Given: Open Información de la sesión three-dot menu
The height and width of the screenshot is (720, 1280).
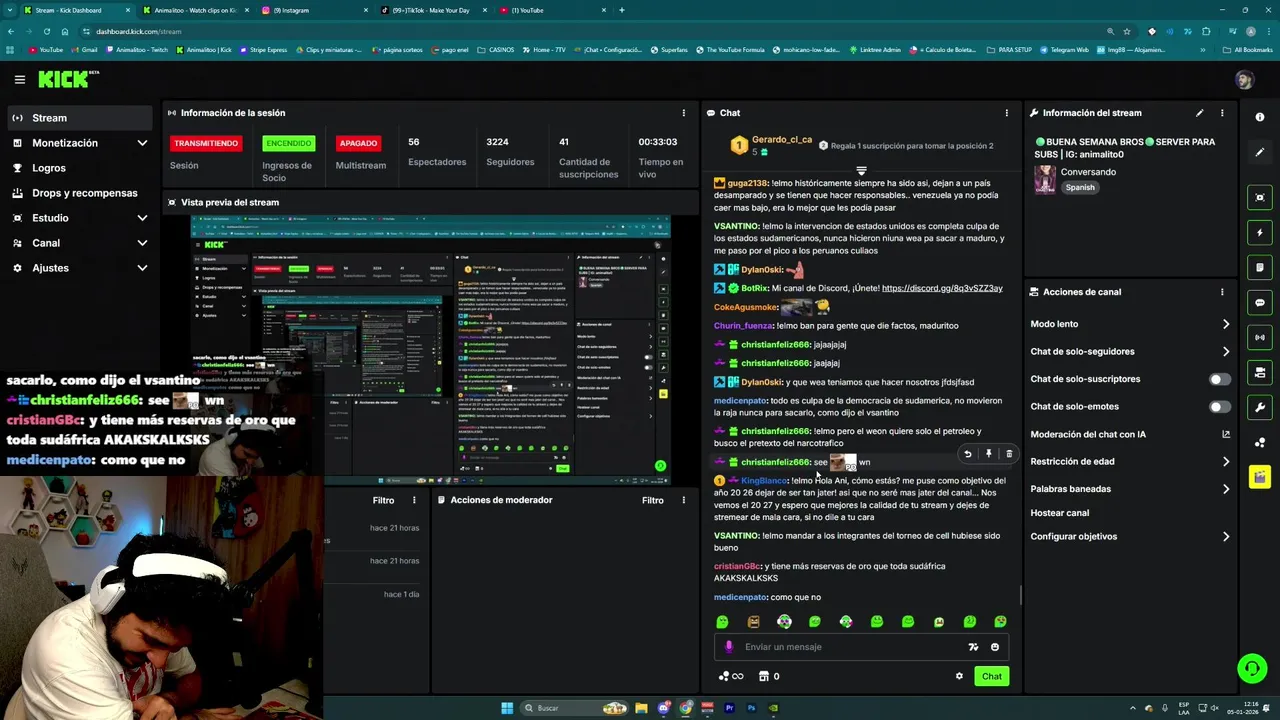Looking at the screenshot, I should pyautogui.click(x=684, y=113).
